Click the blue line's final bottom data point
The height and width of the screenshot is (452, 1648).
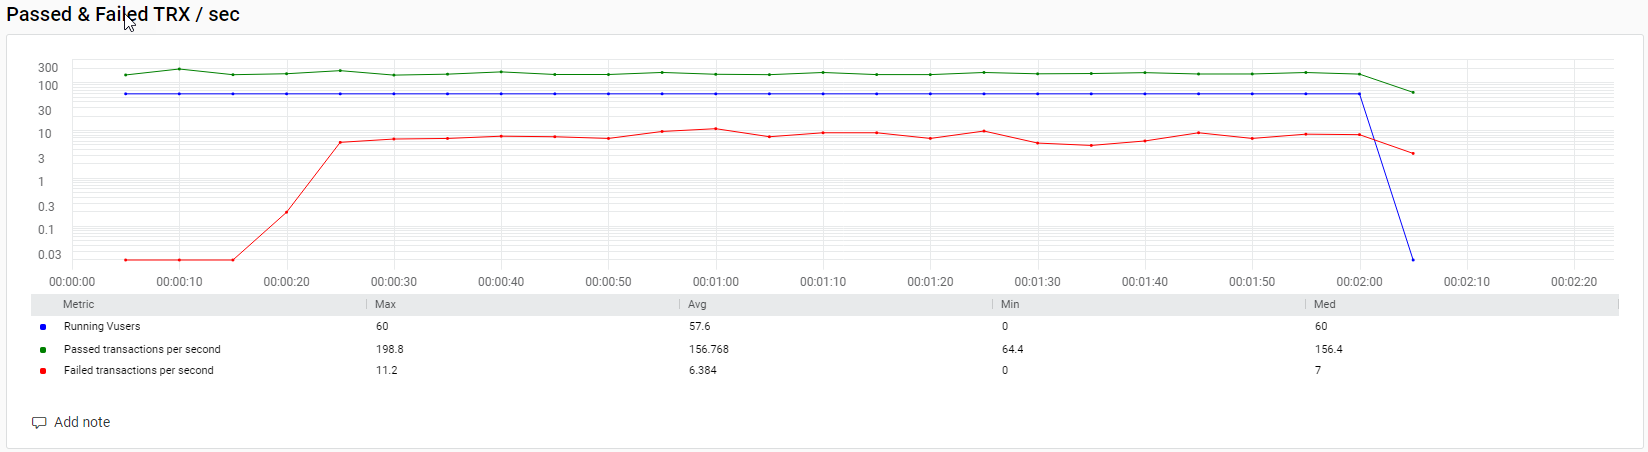[x=1413, y=260]
